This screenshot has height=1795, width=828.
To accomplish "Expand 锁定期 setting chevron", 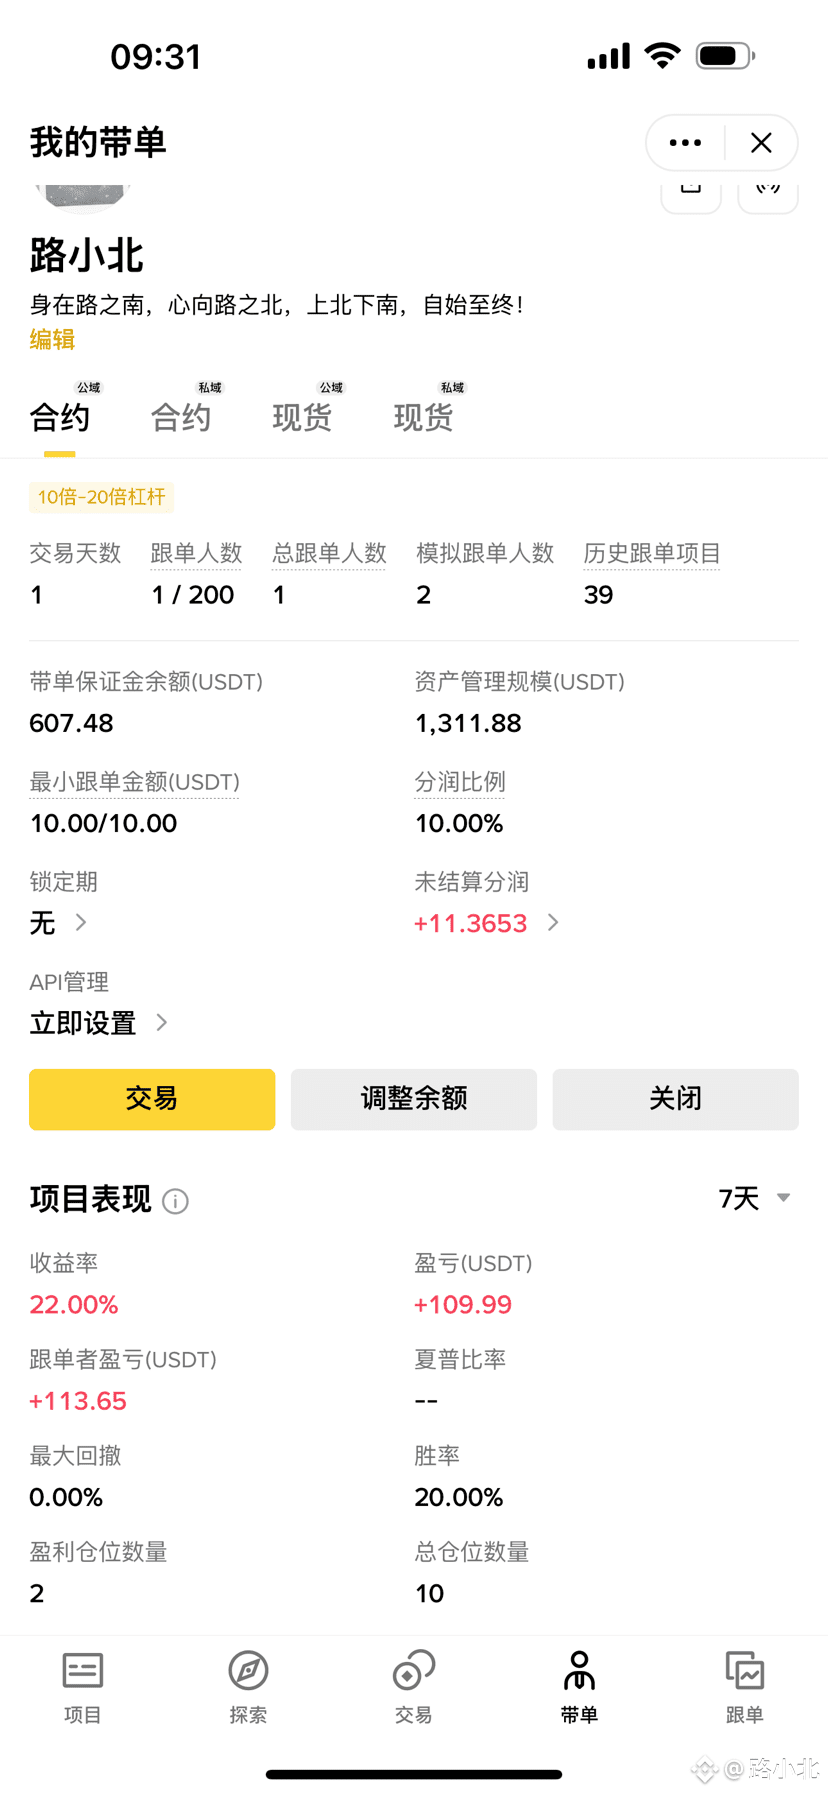I will click(81, 922).
